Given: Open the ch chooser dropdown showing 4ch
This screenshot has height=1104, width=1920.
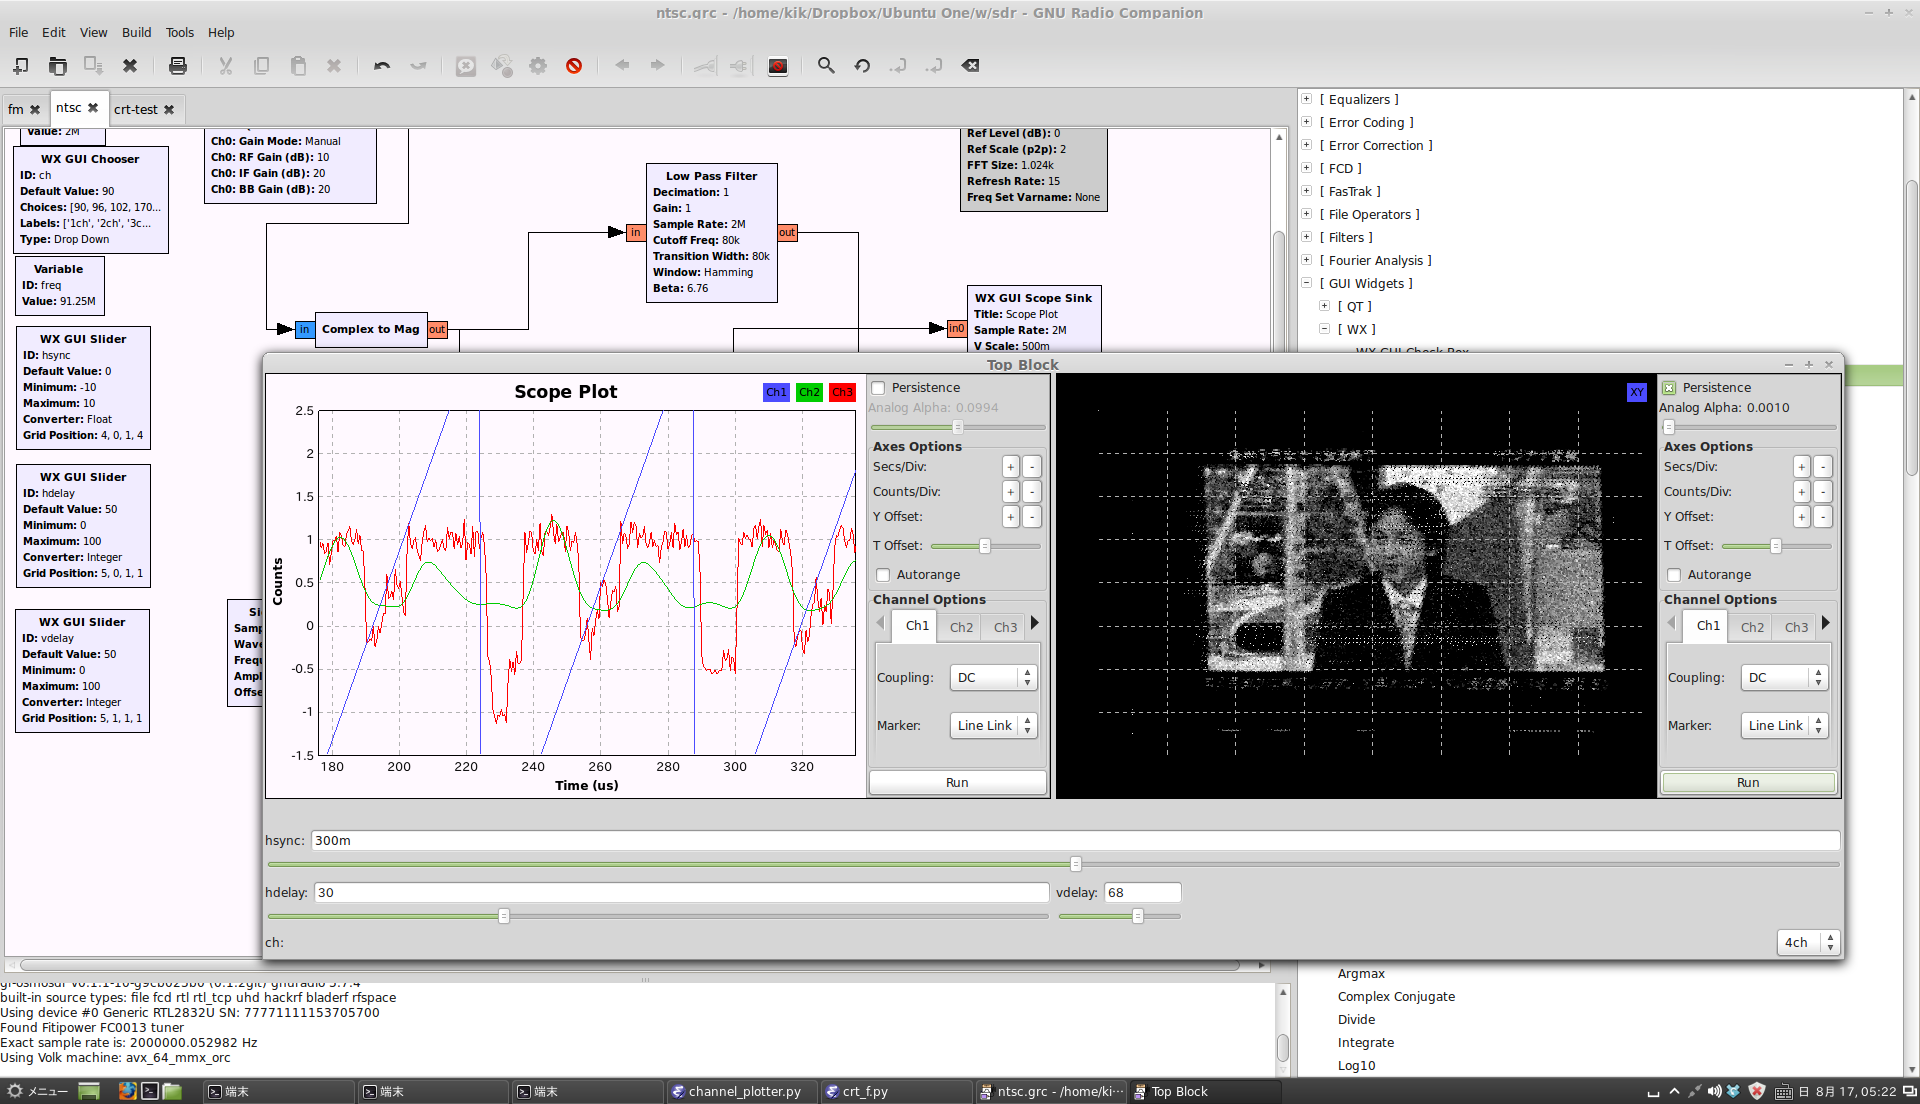Looking at the screenshot, I should tap(1808, 943).
